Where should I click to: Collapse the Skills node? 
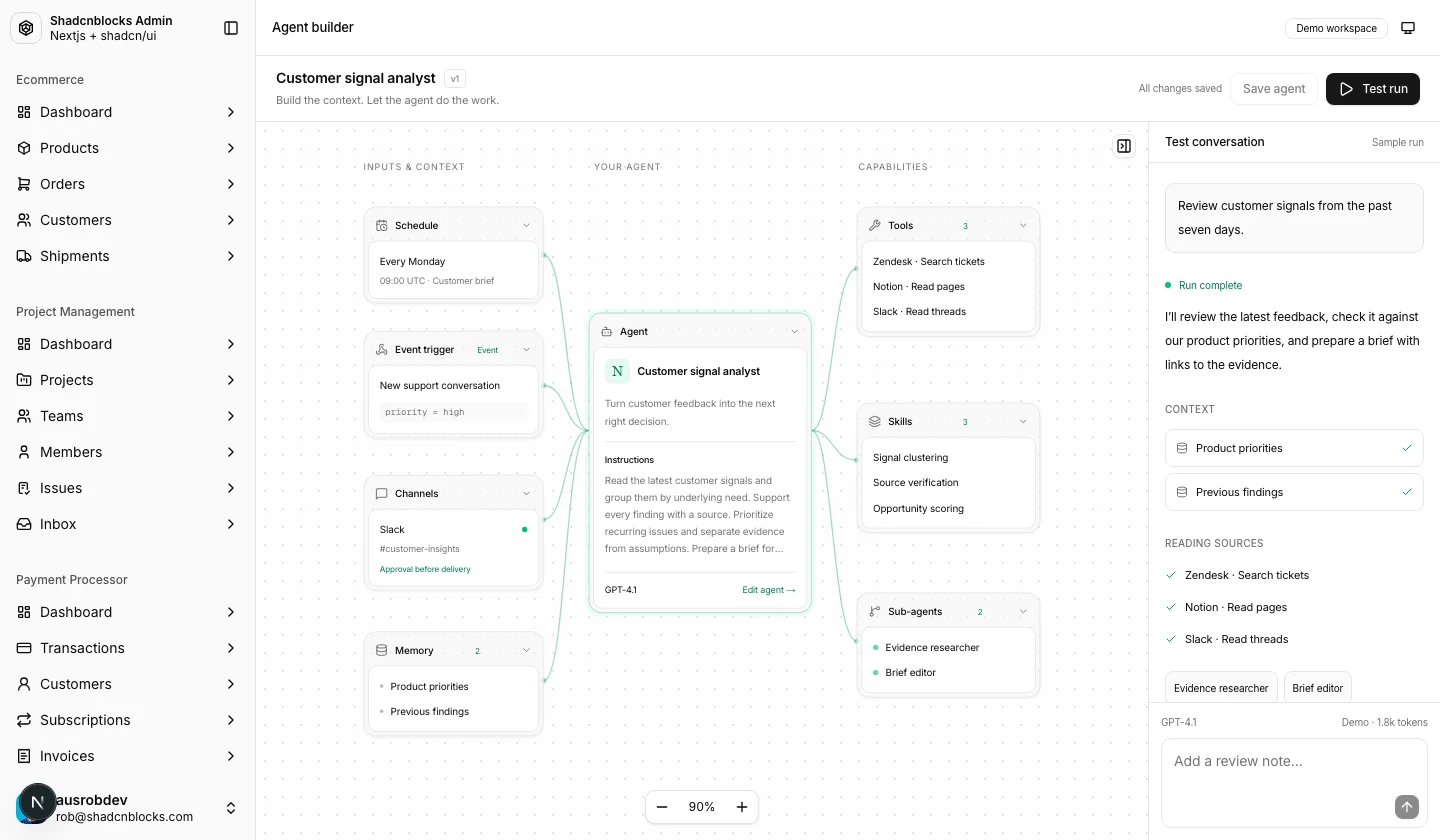pos(1023,421)
